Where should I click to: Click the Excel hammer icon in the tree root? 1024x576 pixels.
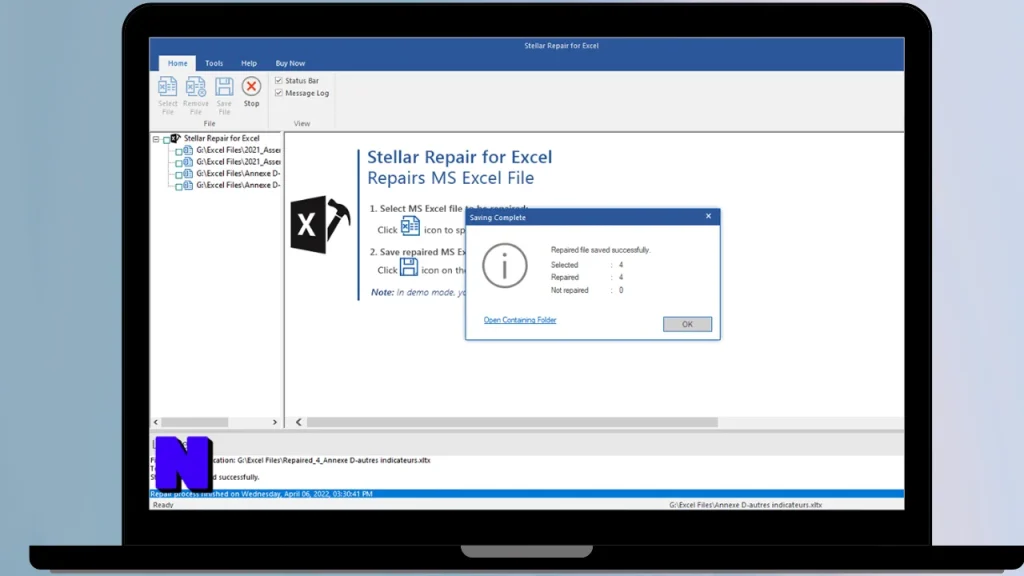[x=176, y=138]
